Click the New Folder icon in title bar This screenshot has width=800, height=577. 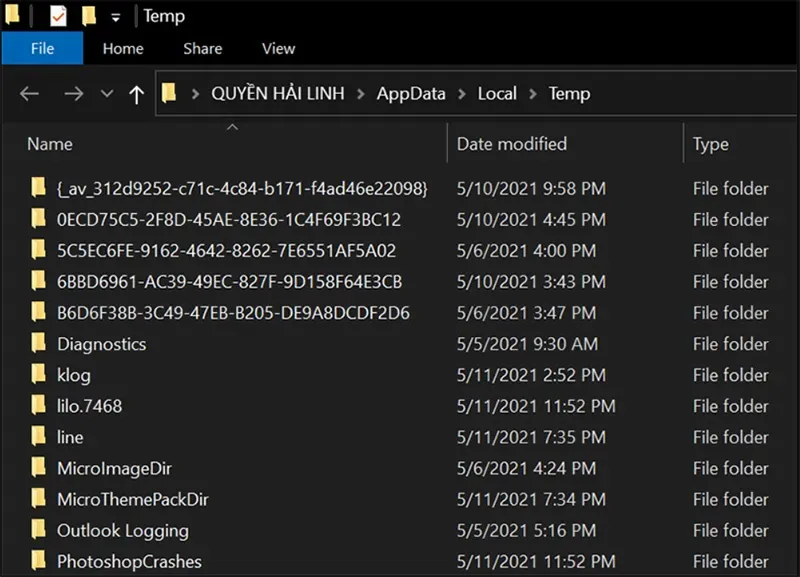pos(88,16)
